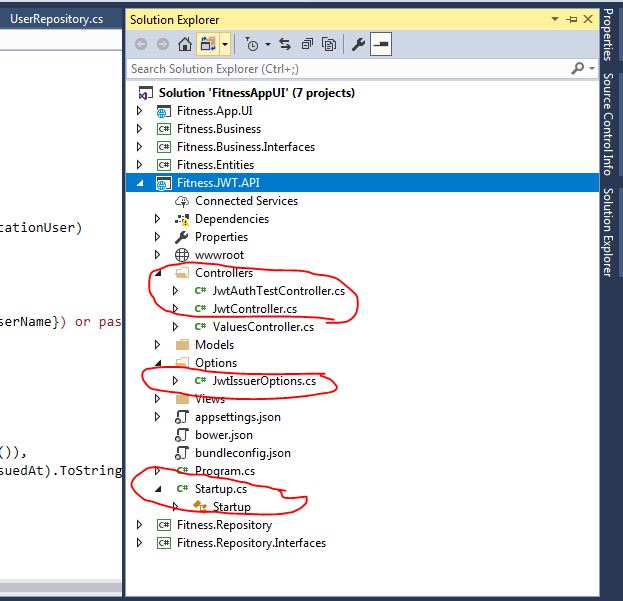The image size is (623, 601).
Task: Click the Show All Files icon
Action: pos(329,44)
